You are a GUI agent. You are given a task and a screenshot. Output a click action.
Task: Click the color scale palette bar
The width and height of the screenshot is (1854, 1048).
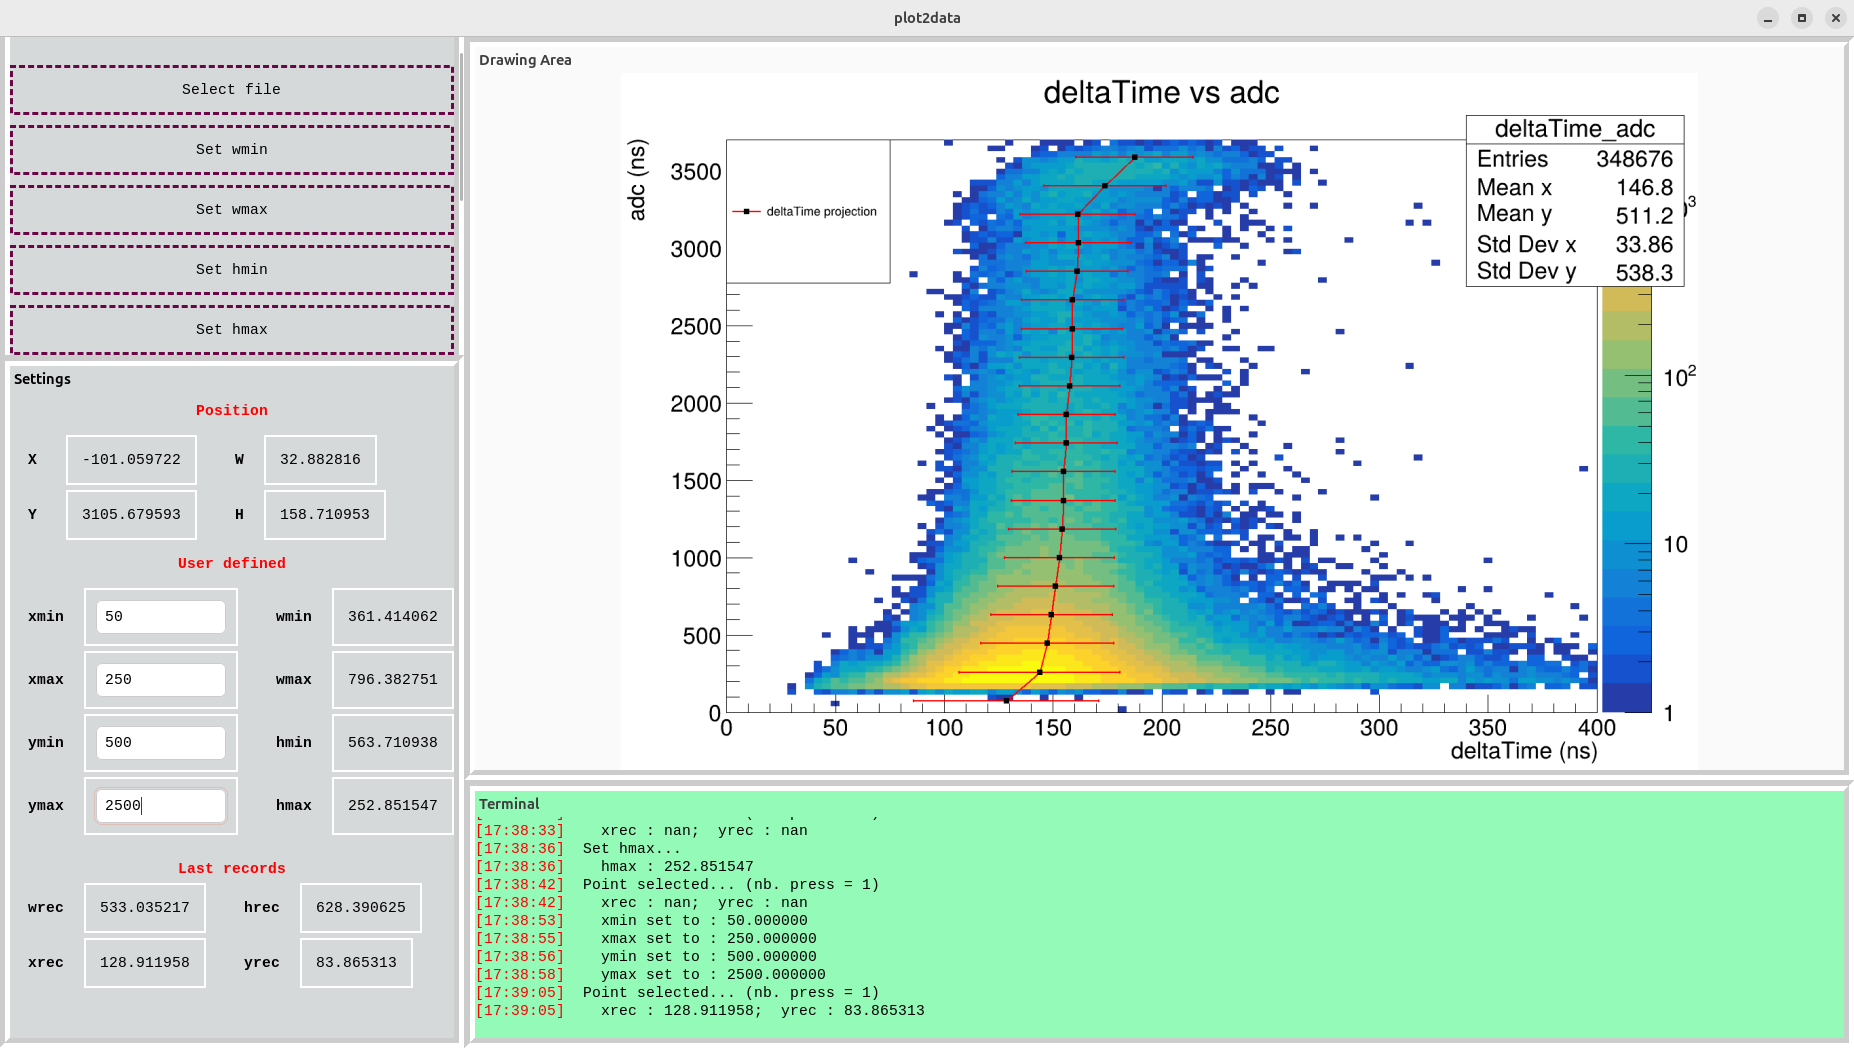[x=1627, y=500]
